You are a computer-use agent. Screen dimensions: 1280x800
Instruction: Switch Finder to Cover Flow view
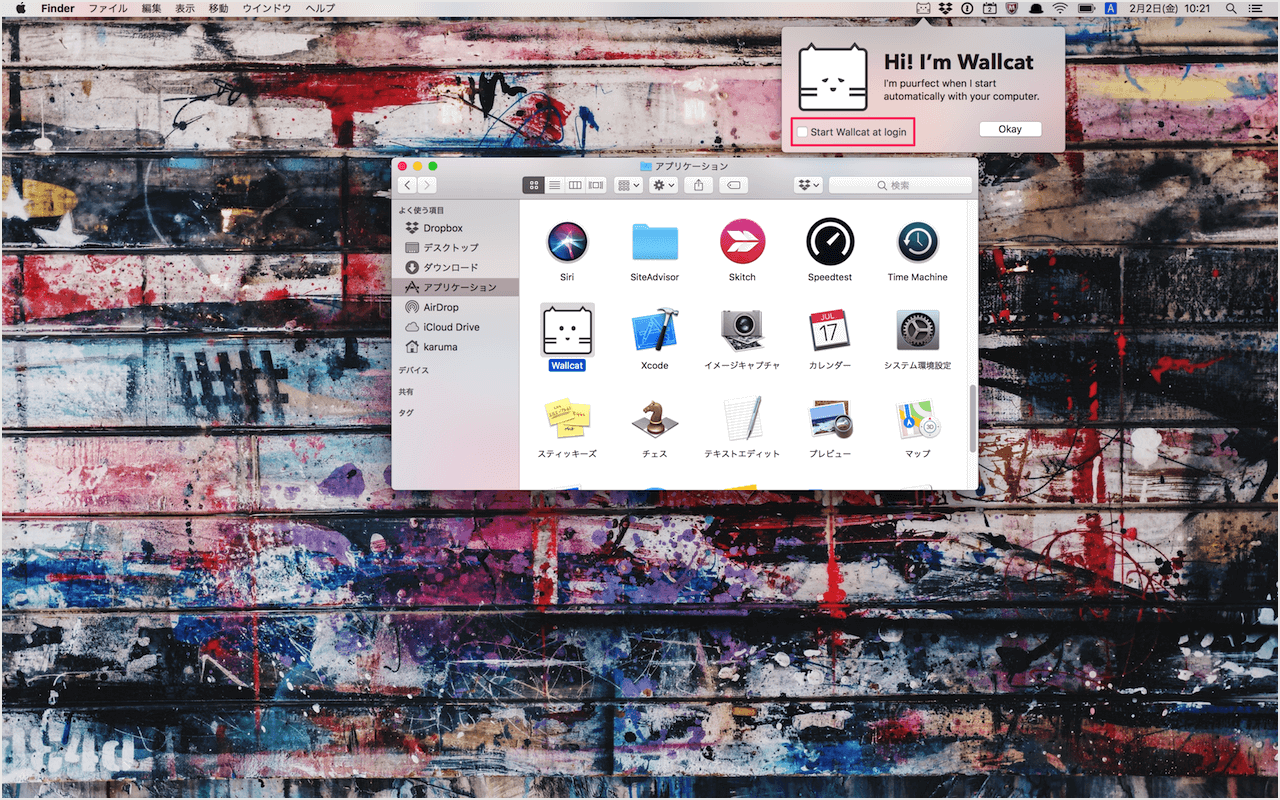(x=596, y=185)
